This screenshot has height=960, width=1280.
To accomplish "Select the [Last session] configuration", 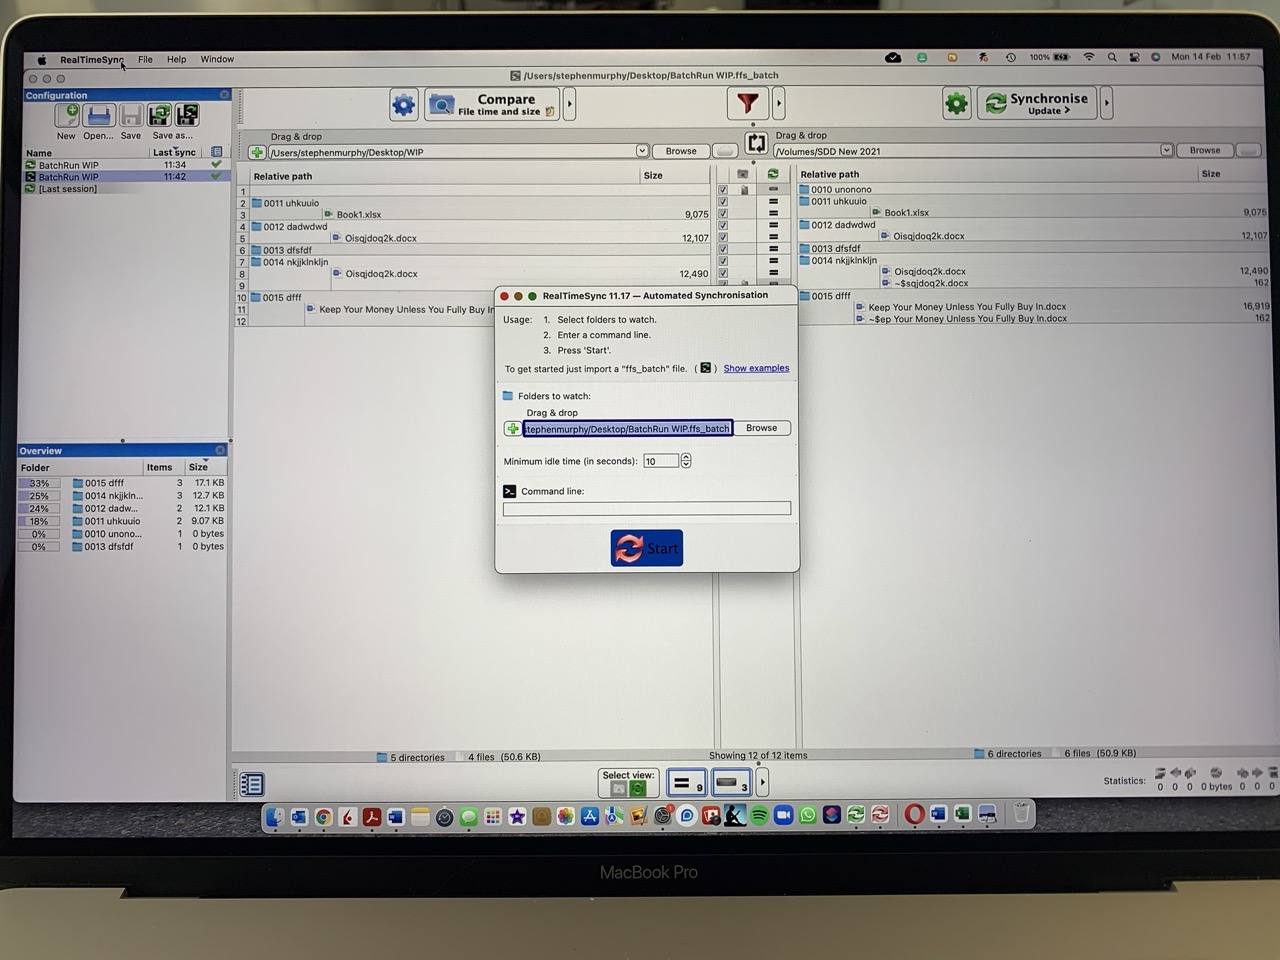I will click(124, 189).
